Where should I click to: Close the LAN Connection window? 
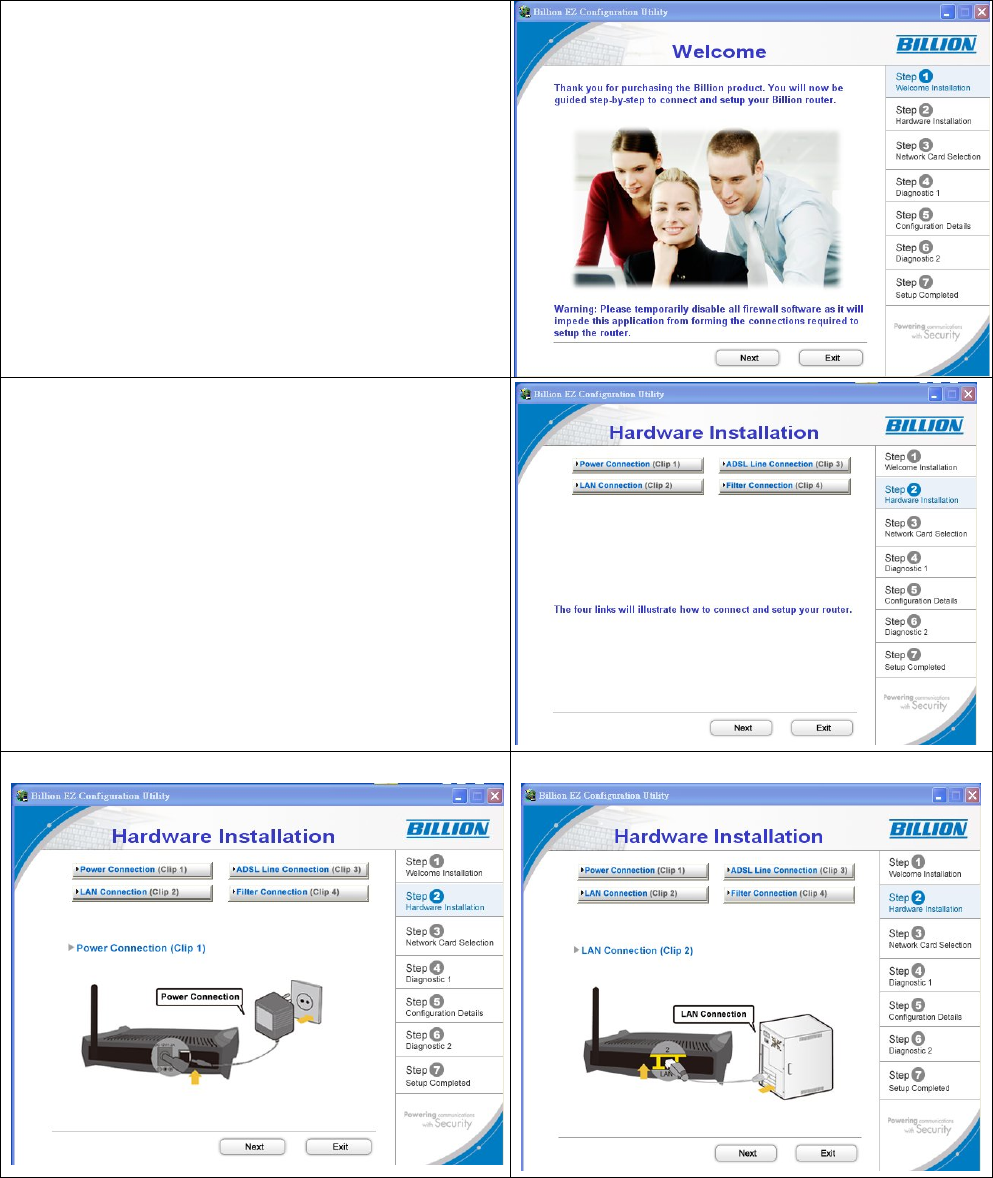click(972, 795)
